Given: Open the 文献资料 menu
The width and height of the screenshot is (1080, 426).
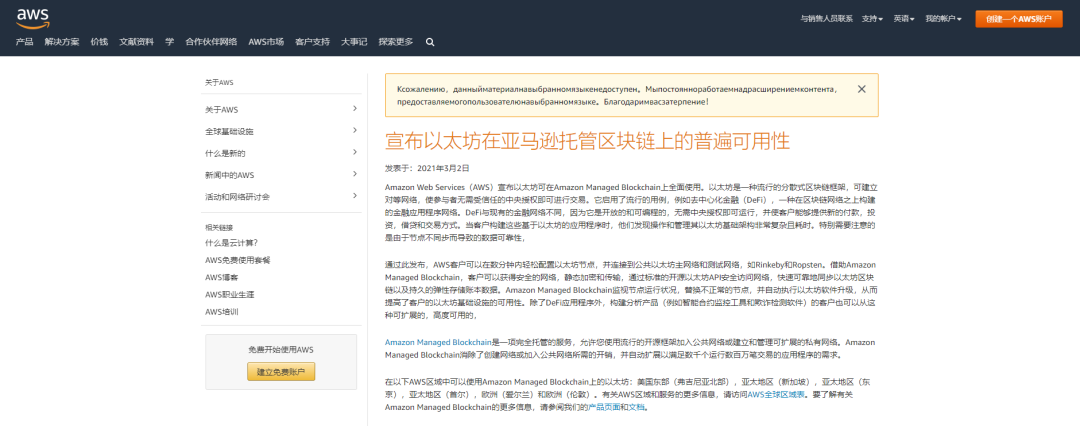Looking at the screenshot, I should (136, 42).
